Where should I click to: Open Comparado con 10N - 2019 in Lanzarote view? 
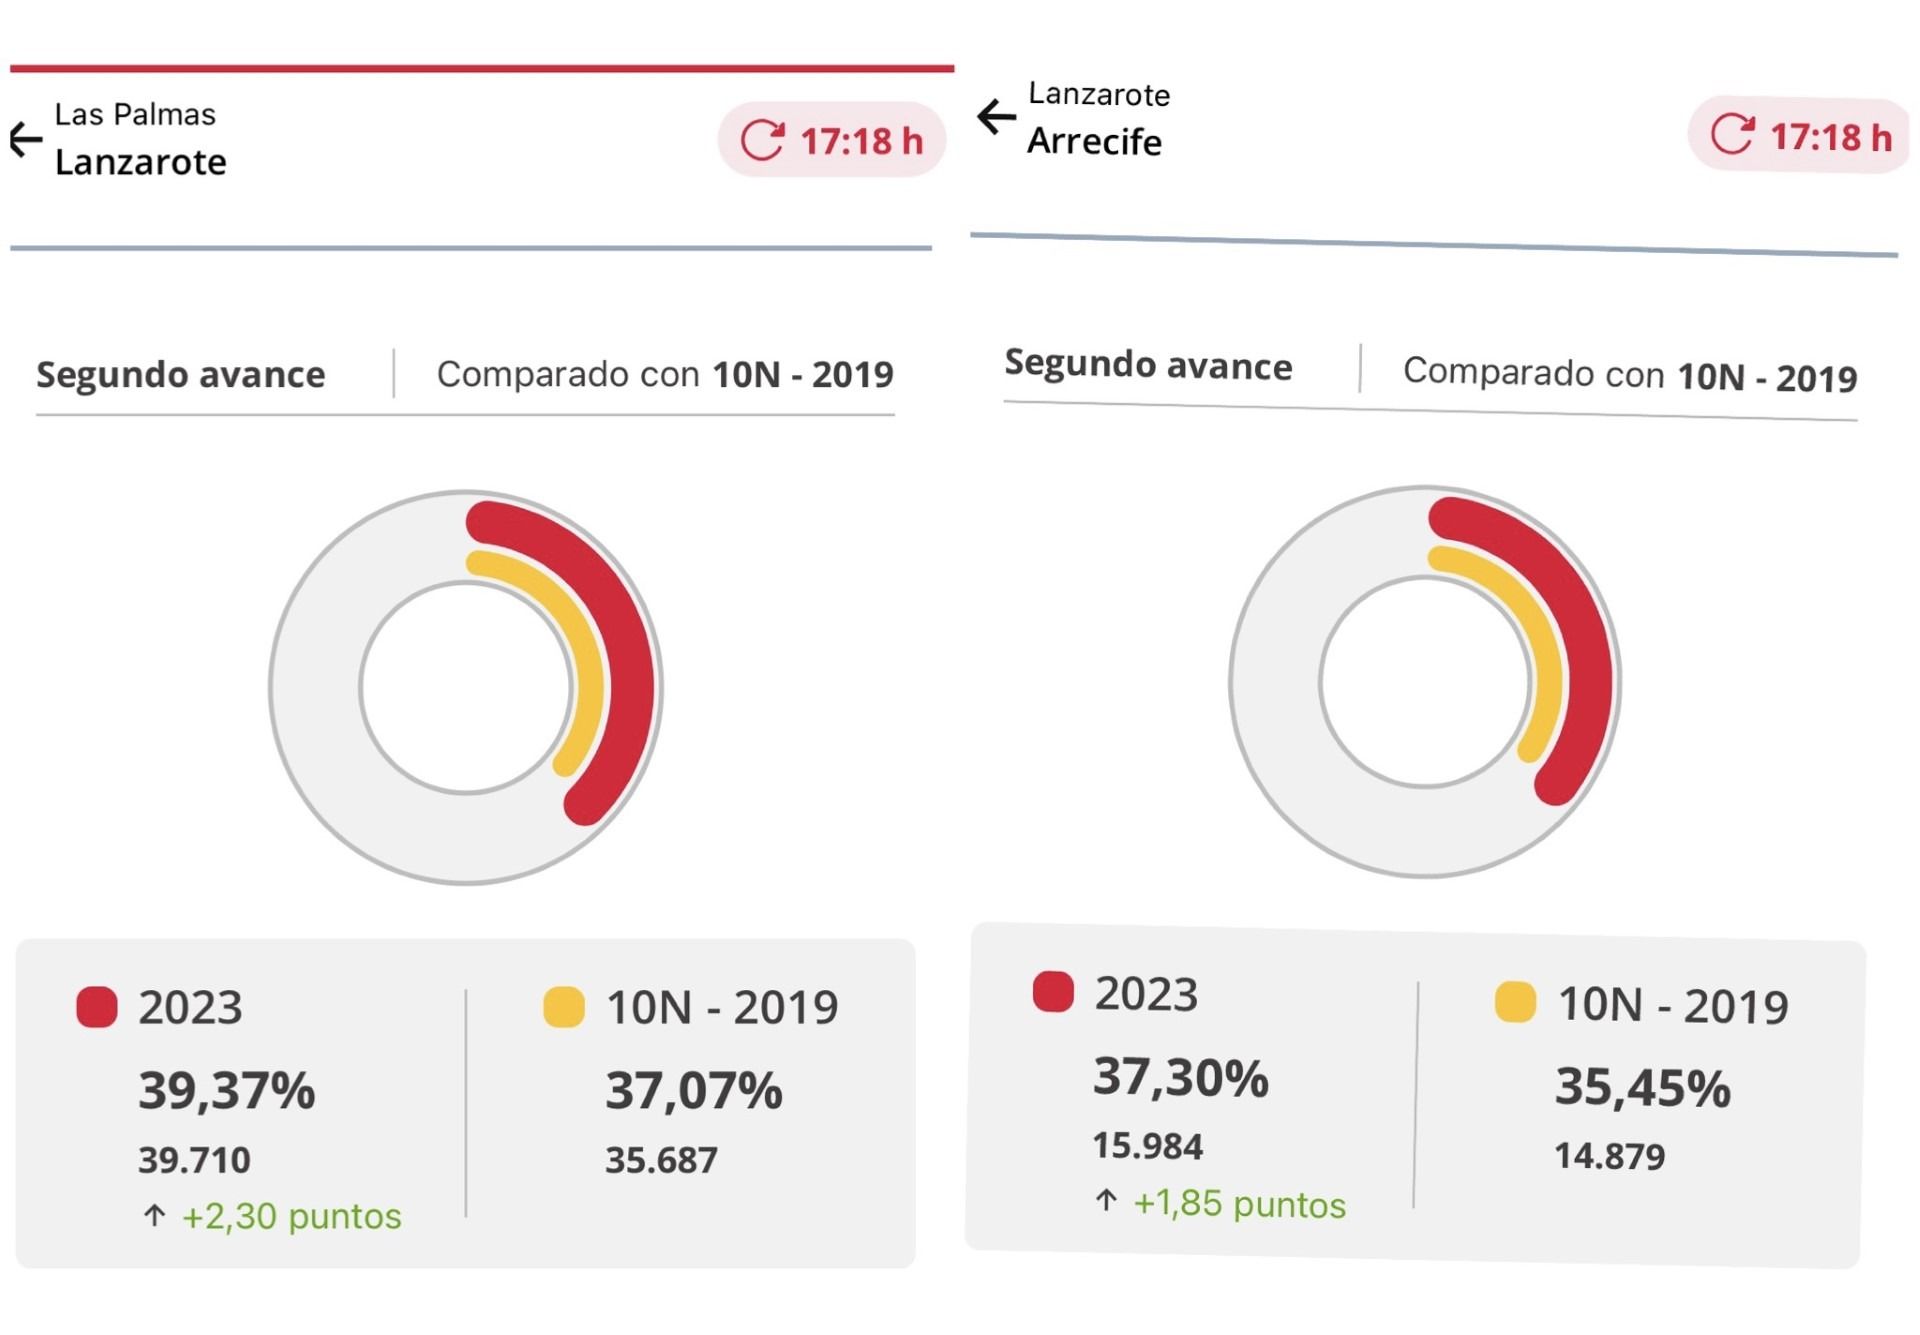point(665,375)
